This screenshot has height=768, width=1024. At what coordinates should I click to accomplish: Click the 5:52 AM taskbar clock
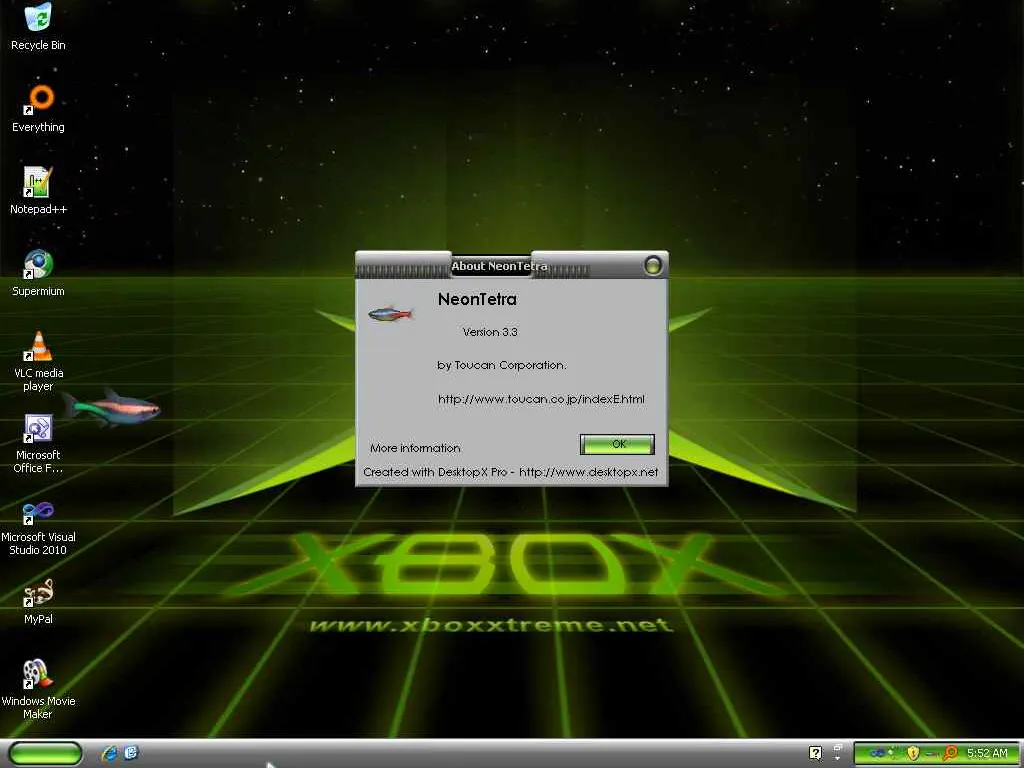[x=987, y=753]
